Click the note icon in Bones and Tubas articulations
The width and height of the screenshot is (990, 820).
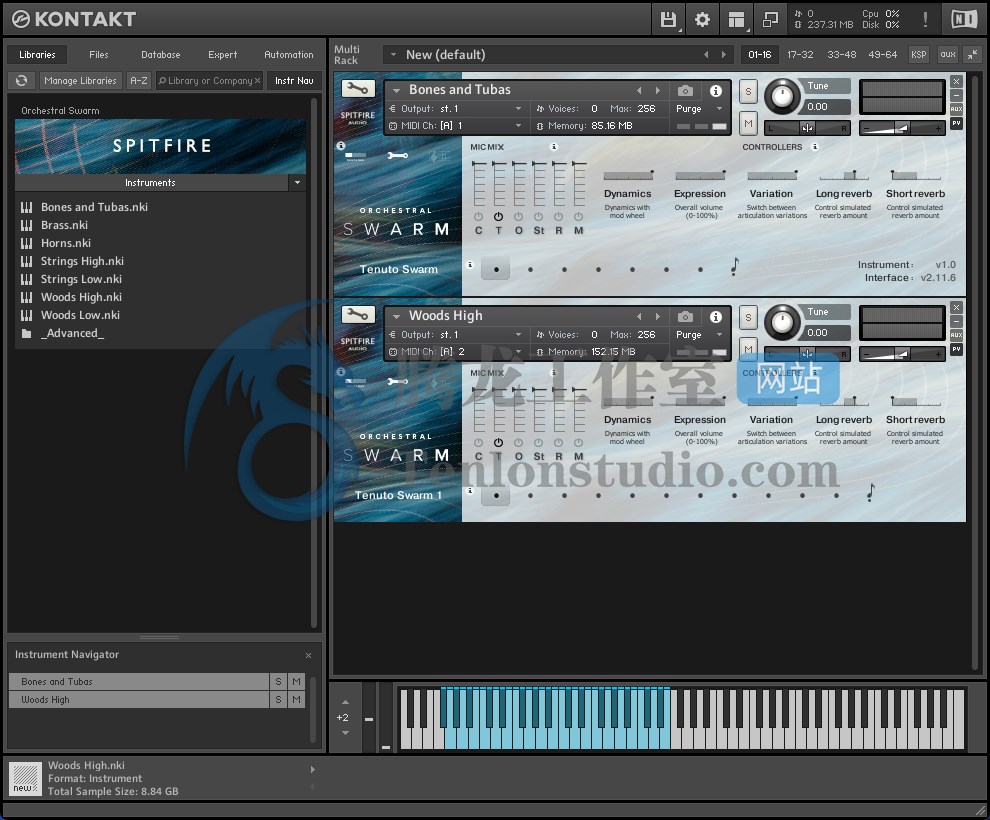[734, 267]
